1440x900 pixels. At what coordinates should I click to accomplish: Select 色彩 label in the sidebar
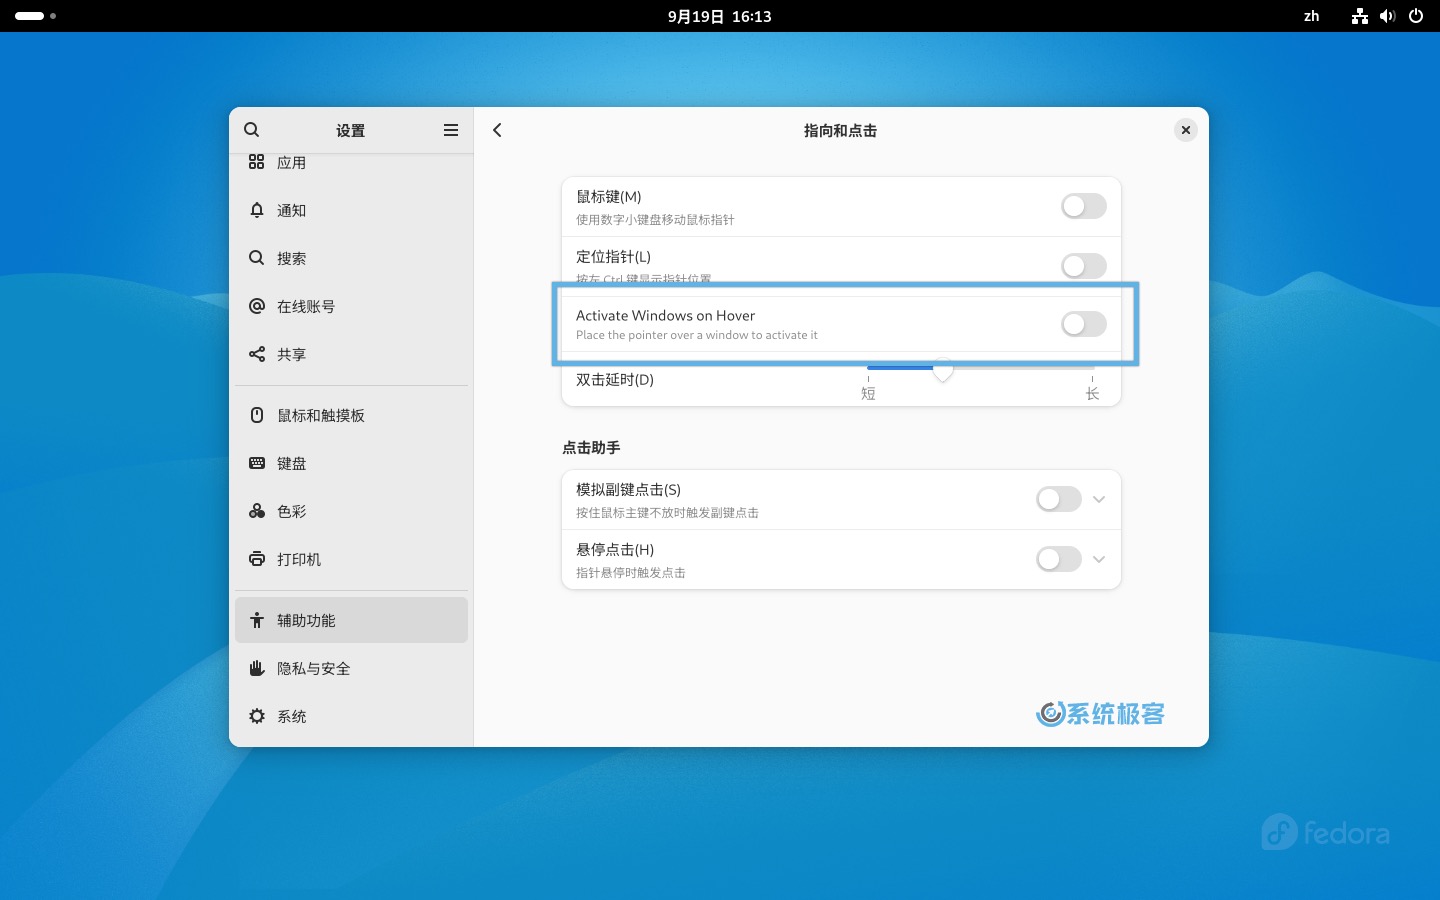pos(291,511)
